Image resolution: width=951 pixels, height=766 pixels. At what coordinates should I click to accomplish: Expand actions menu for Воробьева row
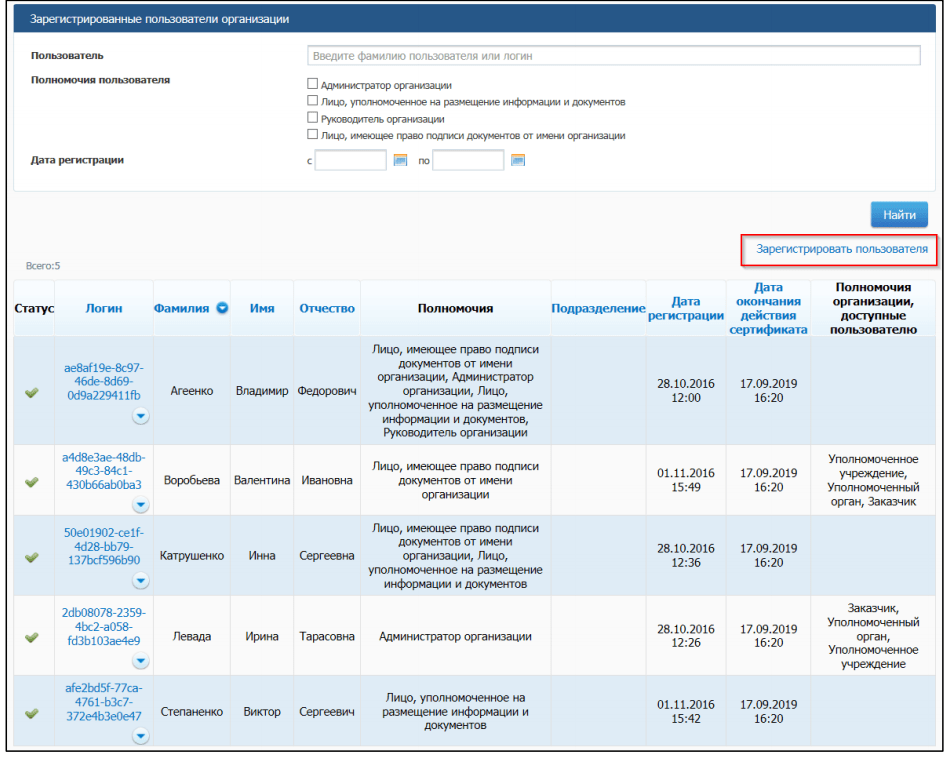click(x=141, y=505)
